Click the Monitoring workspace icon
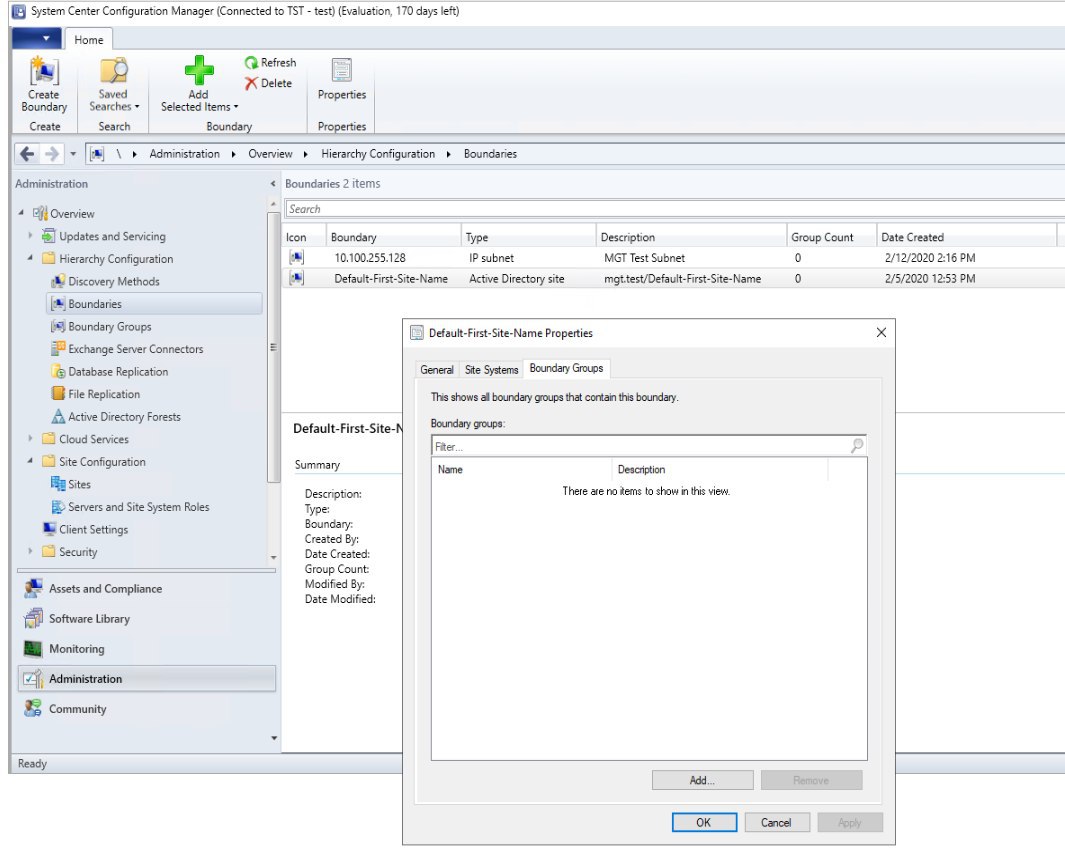Screen dimensions: 1065x851 click(33, 649)
